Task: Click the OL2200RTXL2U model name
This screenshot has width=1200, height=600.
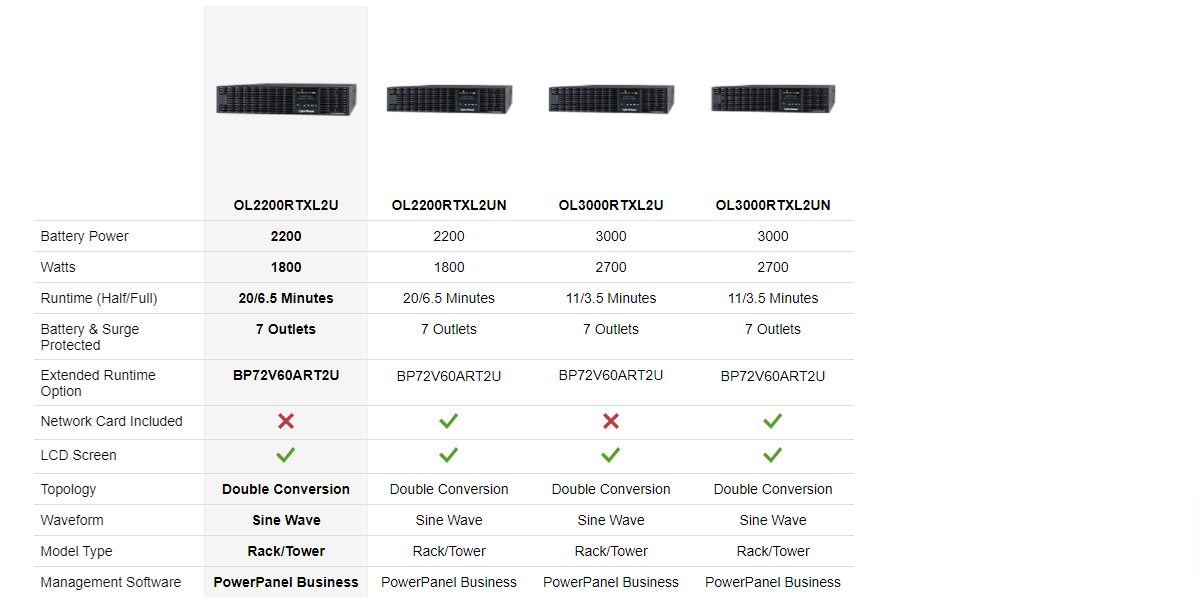Action: click(x=286, y=205)
